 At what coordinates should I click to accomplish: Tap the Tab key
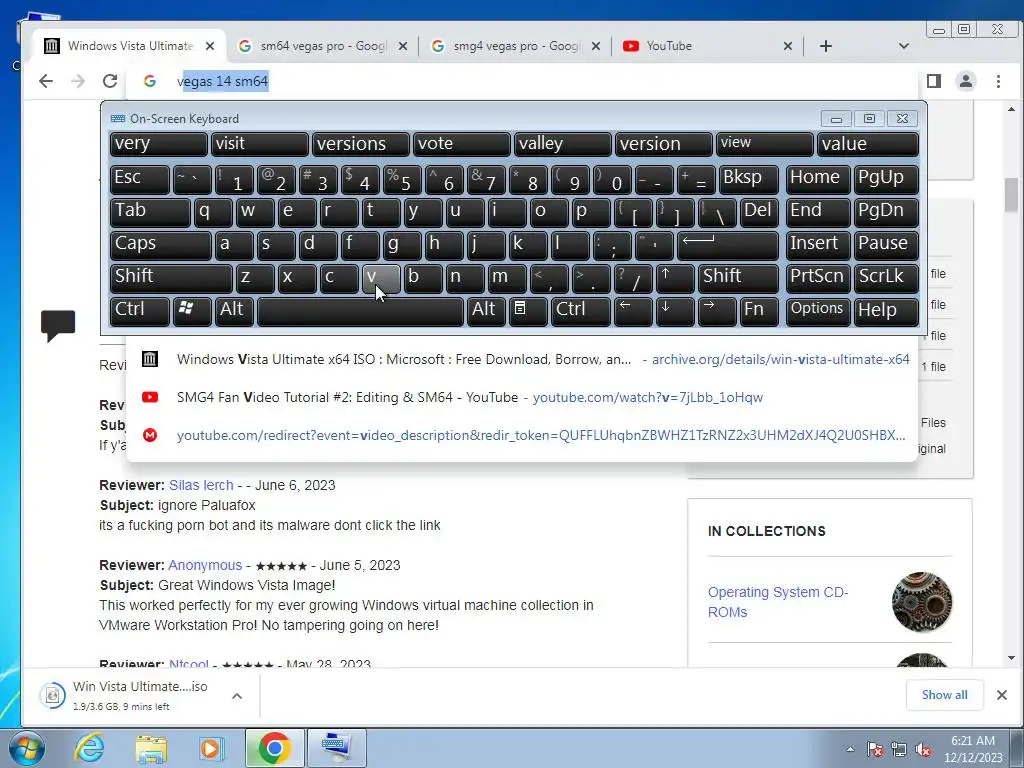coord(150,212)
